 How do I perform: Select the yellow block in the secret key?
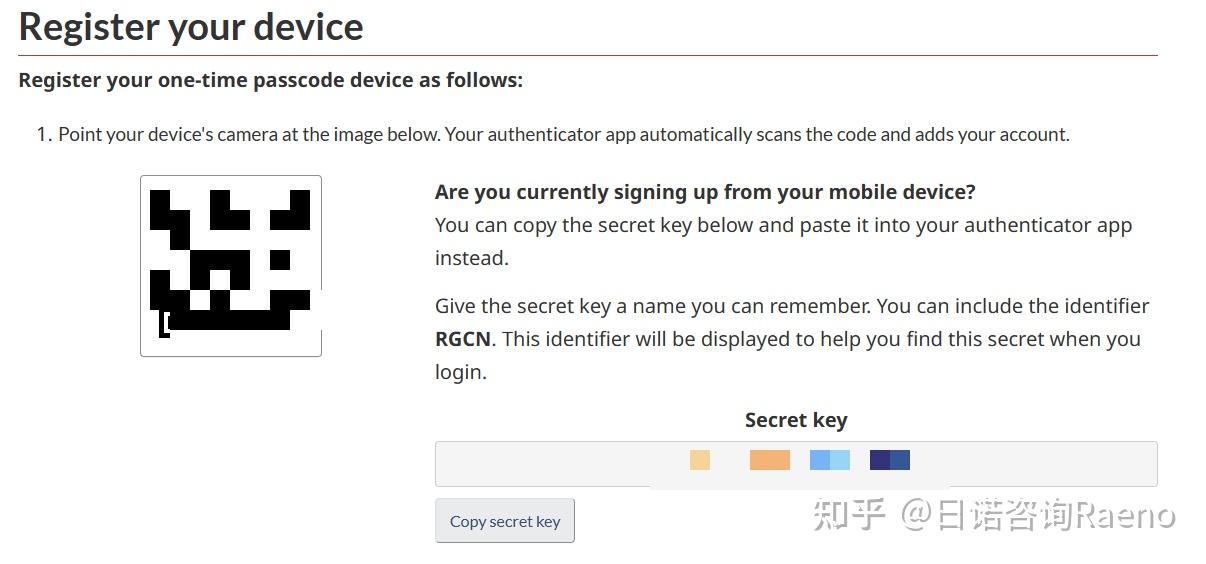pyautogui.click(x=700, y=460)
